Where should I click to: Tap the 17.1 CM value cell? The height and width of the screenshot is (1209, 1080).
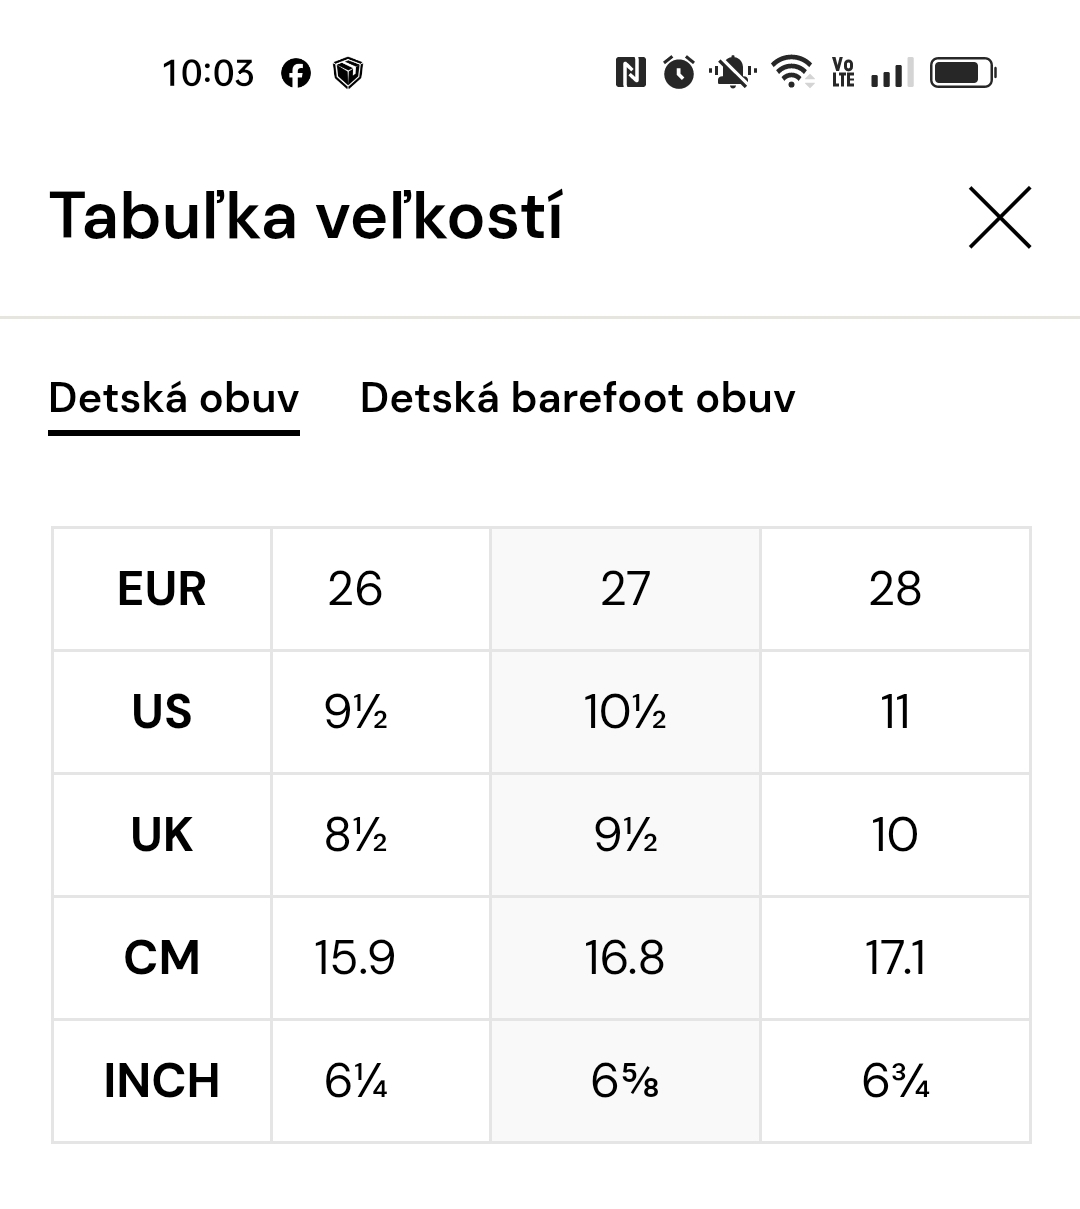point(895,958)
